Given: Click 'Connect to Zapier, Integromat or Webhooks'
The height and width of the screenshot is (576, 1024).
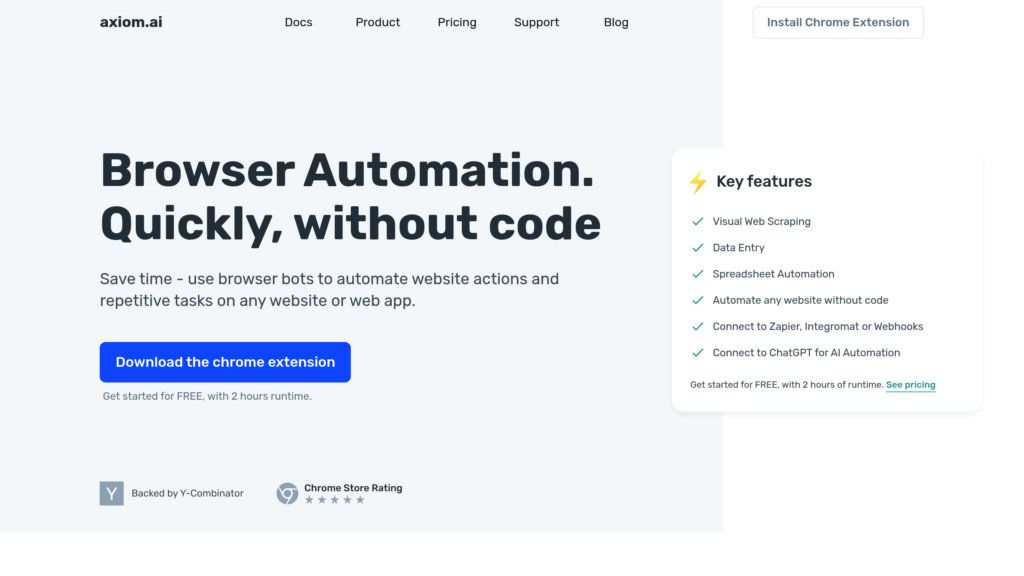Looking at the screenshot, I should coord(818,326).
